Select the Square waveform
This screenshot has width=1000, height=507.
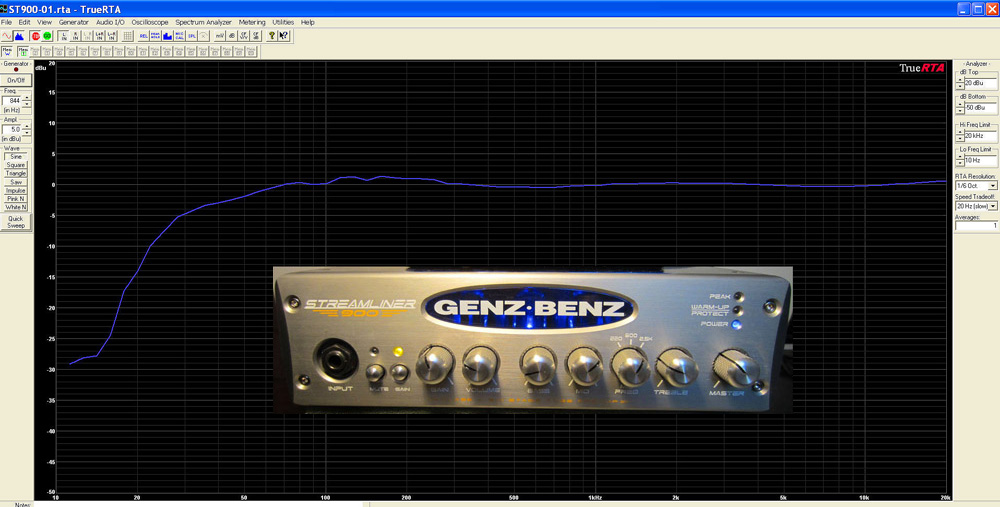tap(16, 165)
